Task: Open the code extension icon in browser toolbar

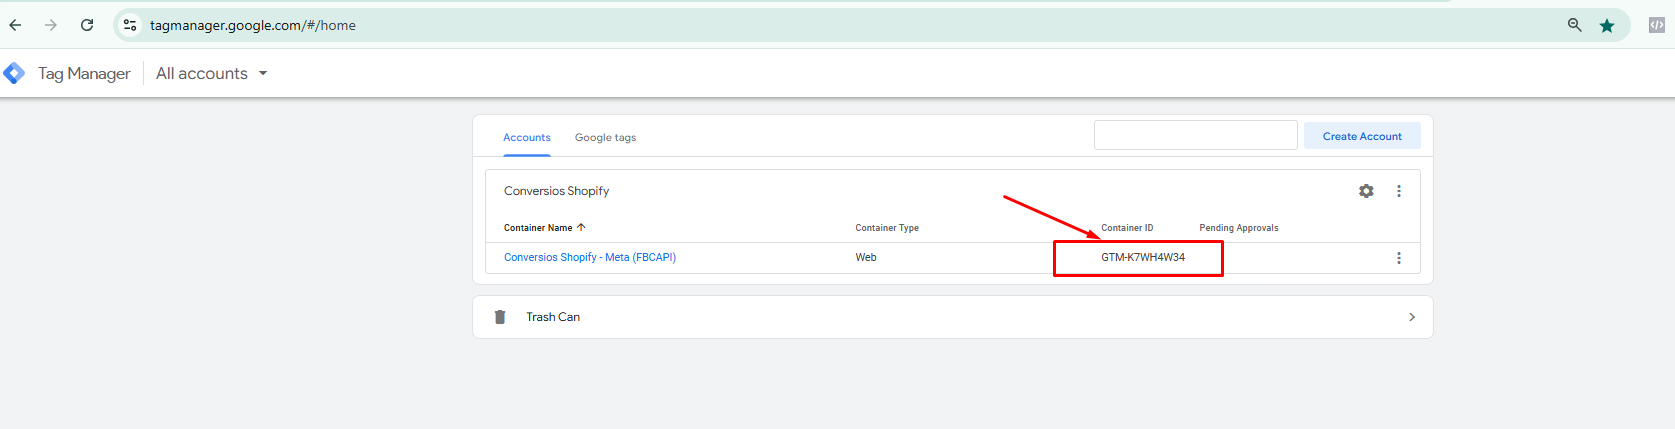Action: (1657, 25)
